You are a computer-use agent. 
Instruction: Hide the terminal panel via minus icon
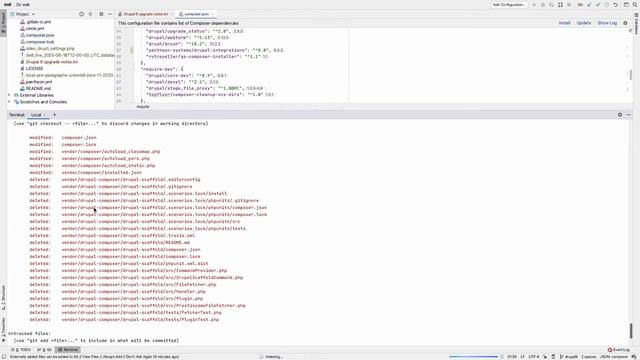click(628, 115)
